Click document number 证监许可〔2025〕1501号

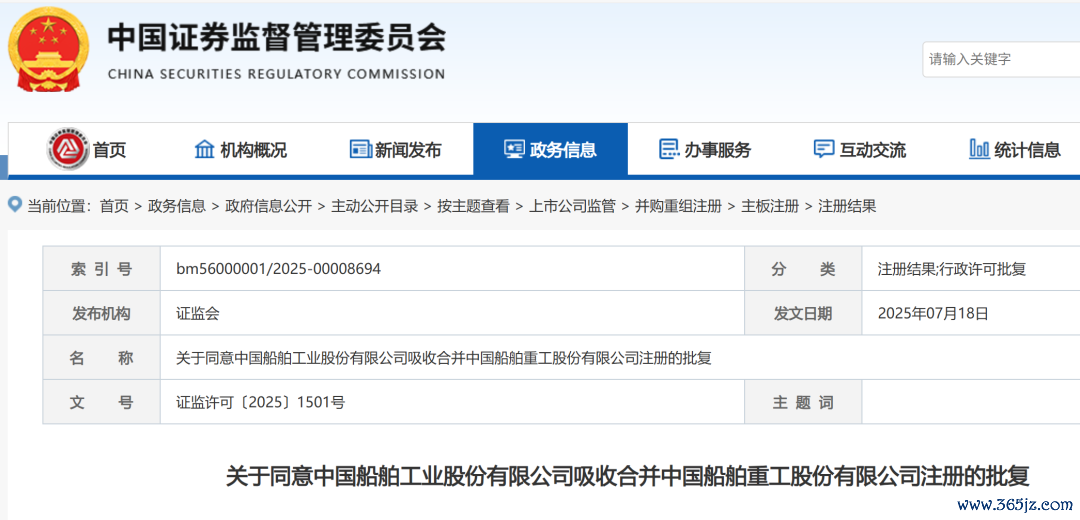coord(260,402)
